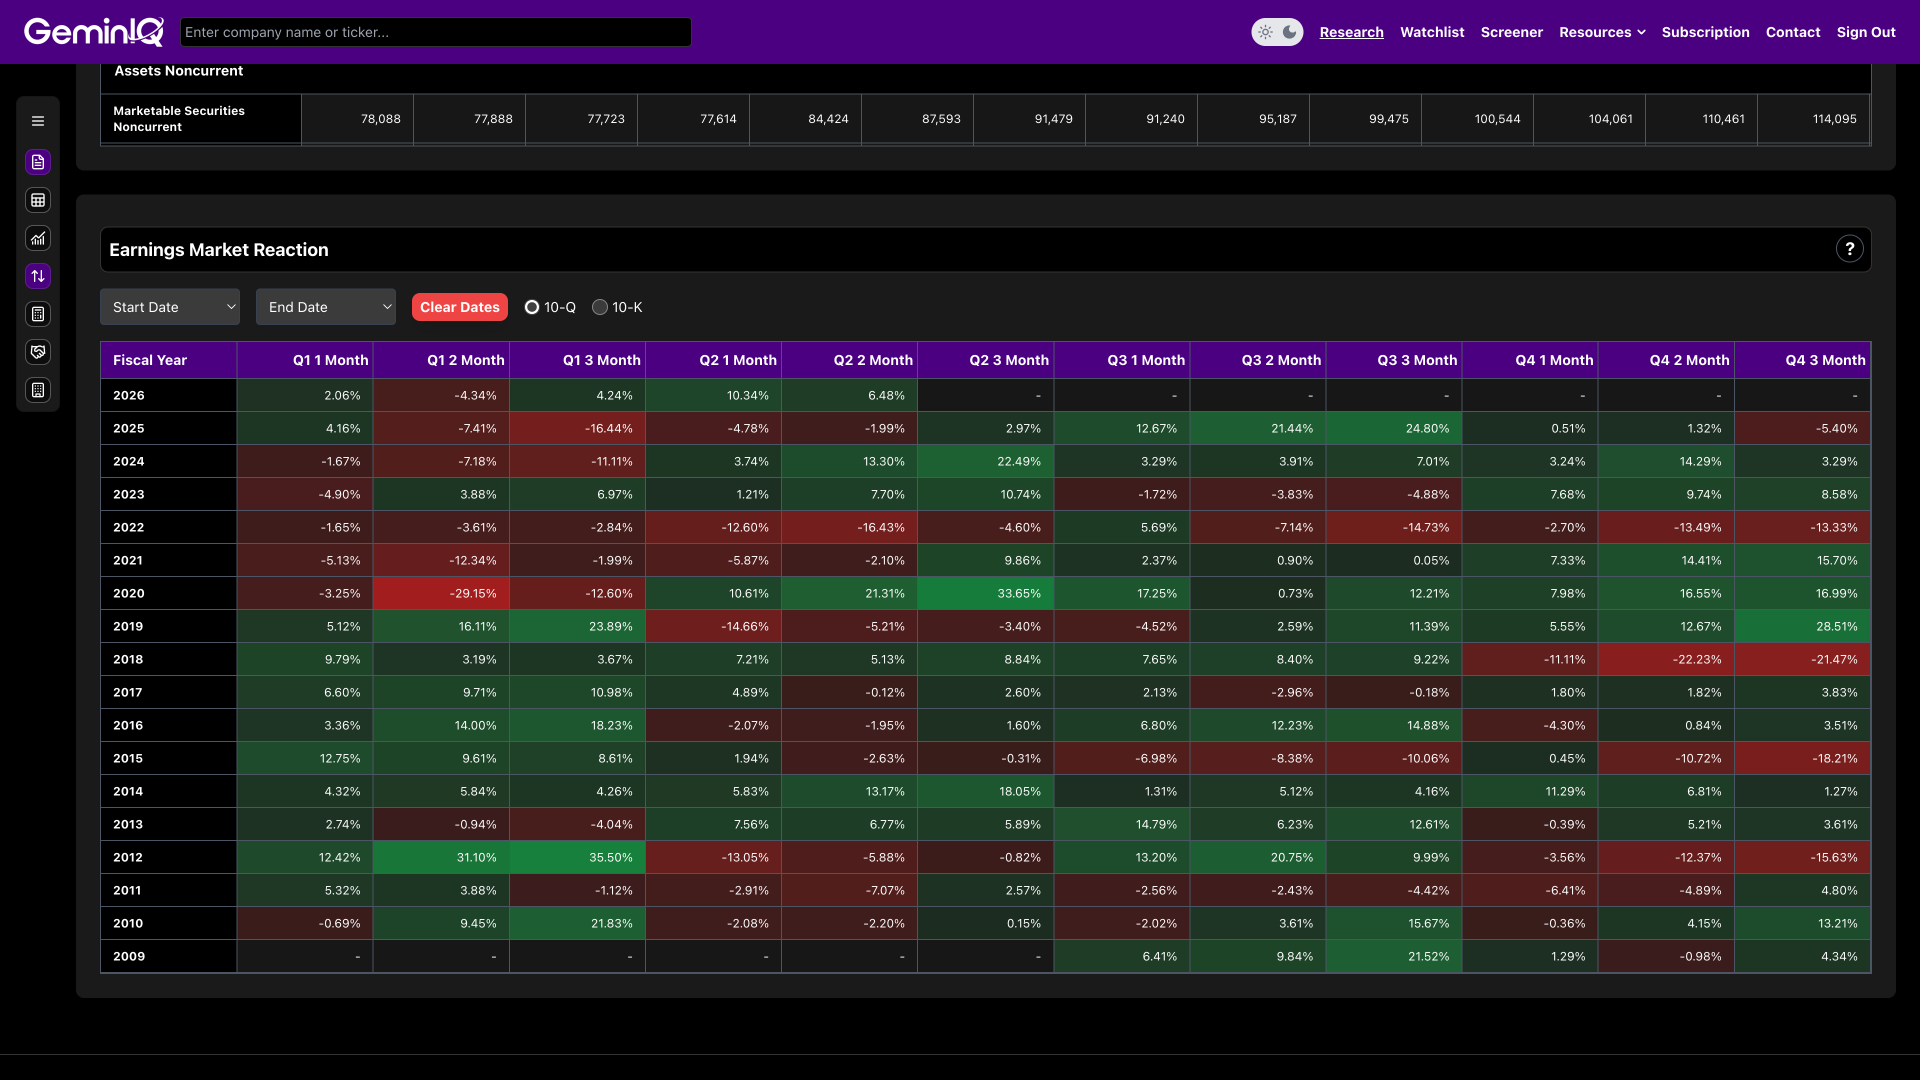This screenshot has height=1080, width=1920.
Task: Click the Fiscal Year column header
Action: (168, 360)
